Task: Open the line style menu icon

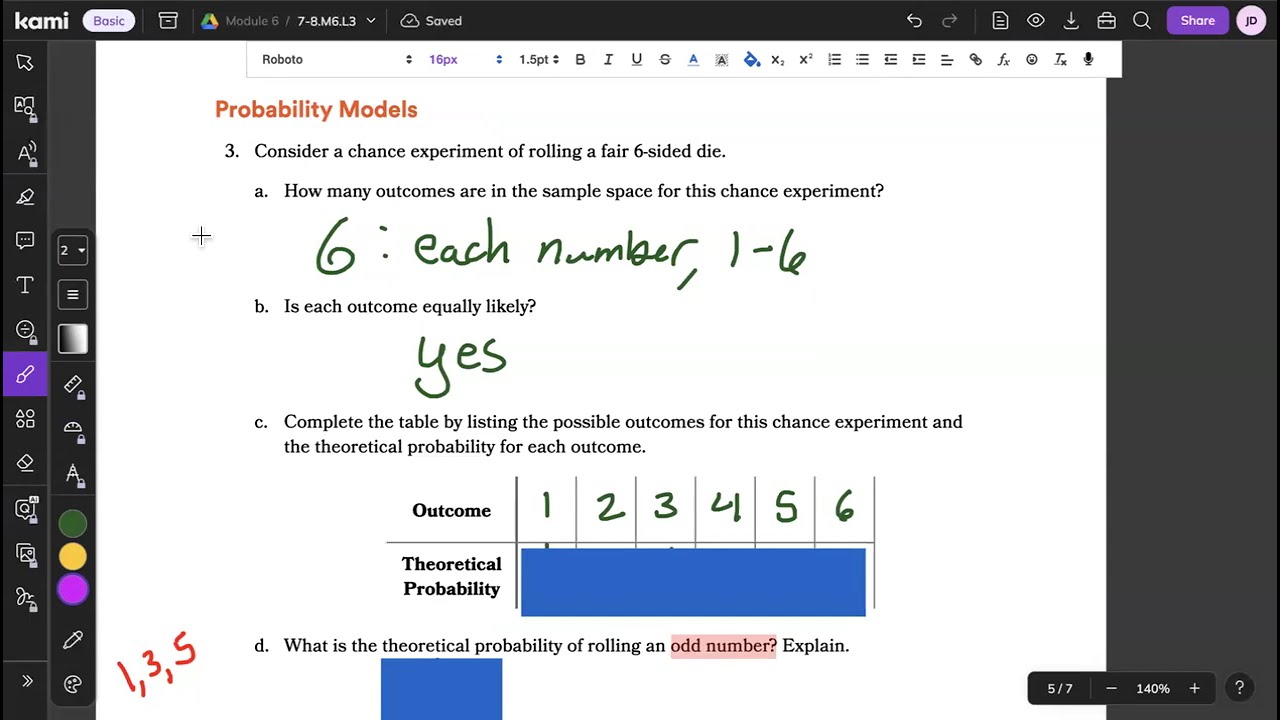Action: point(72,295)
